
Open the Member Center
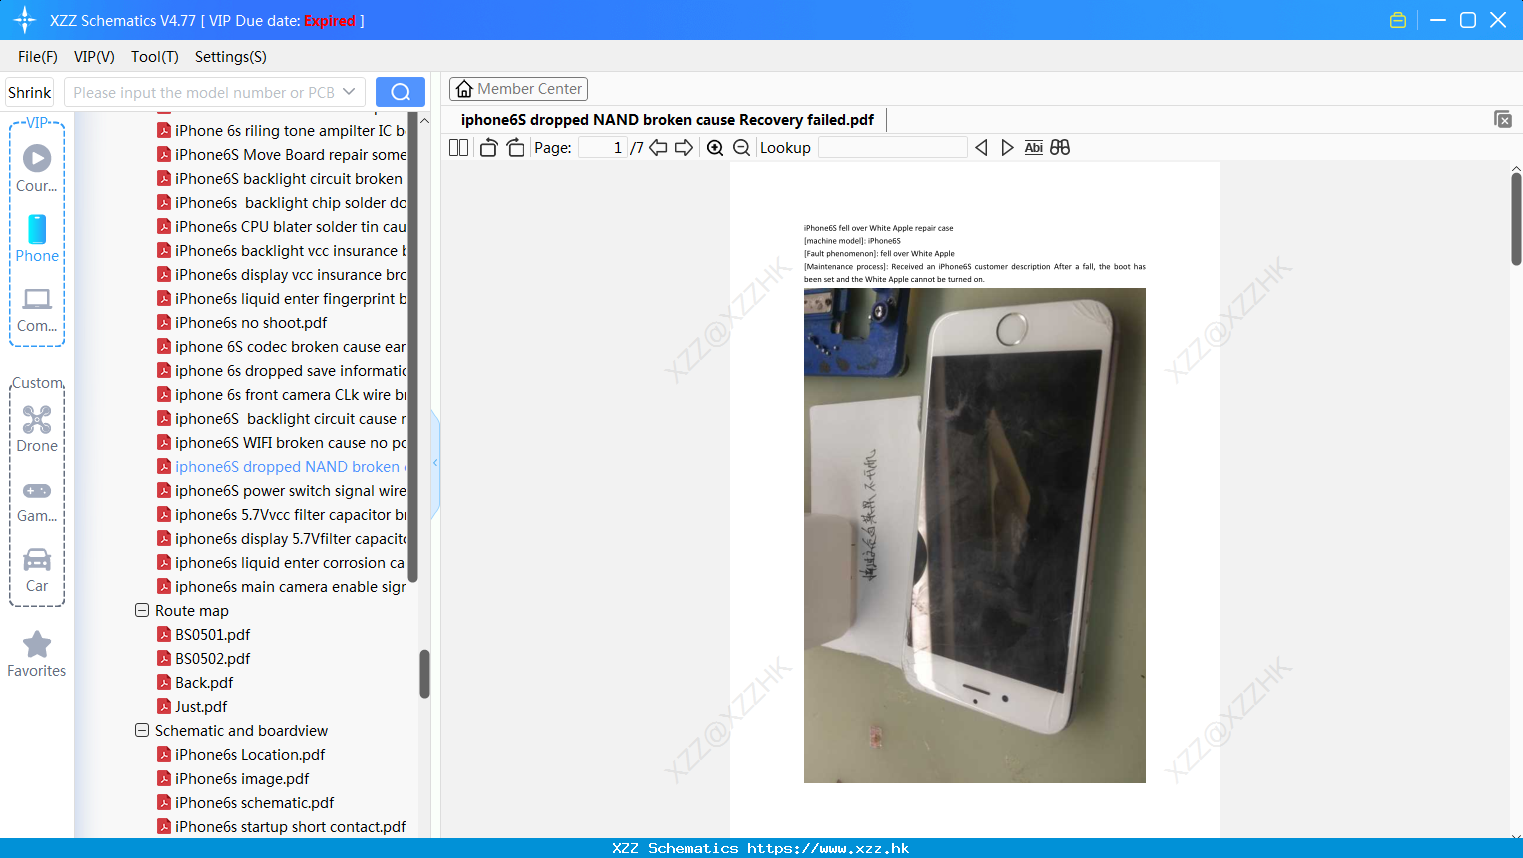point(518,89)
